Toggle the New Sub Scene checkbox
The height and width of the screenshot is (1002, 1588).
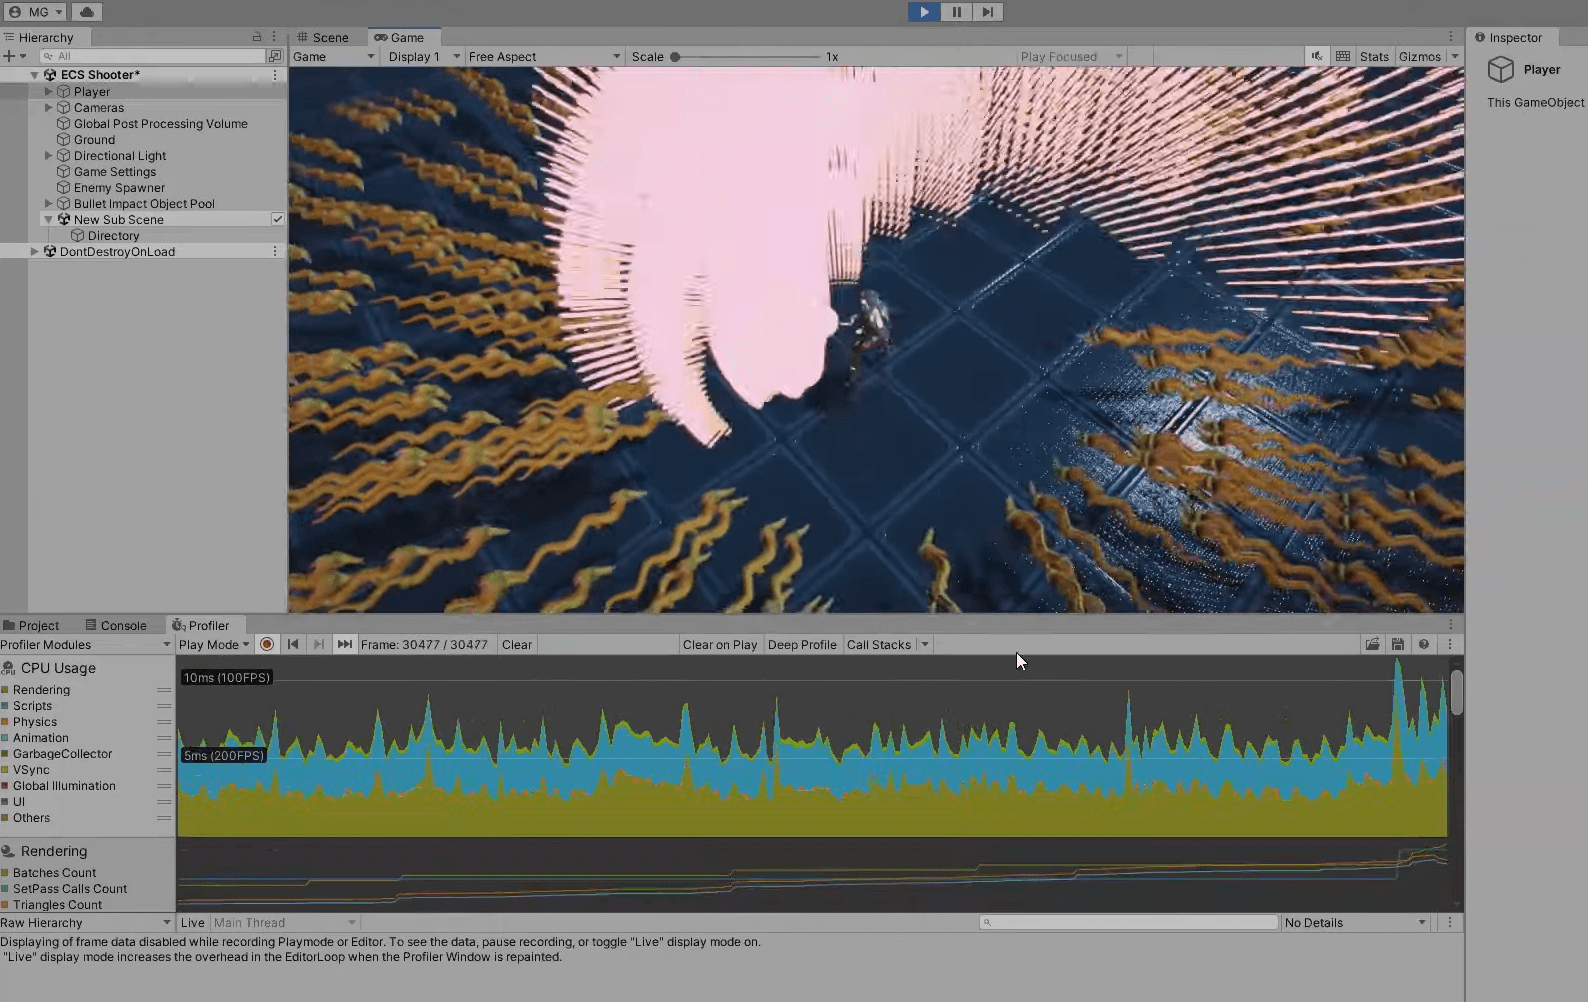click(277, 220)
